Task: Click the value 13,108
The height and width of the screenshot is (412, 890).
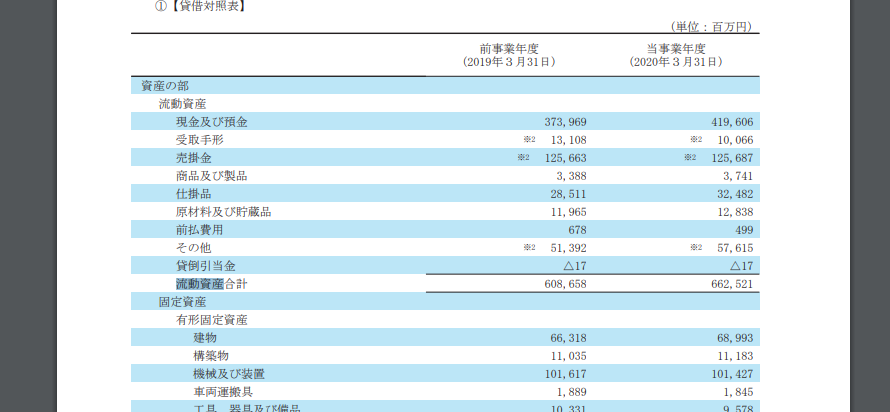Action: pos(568,140)
